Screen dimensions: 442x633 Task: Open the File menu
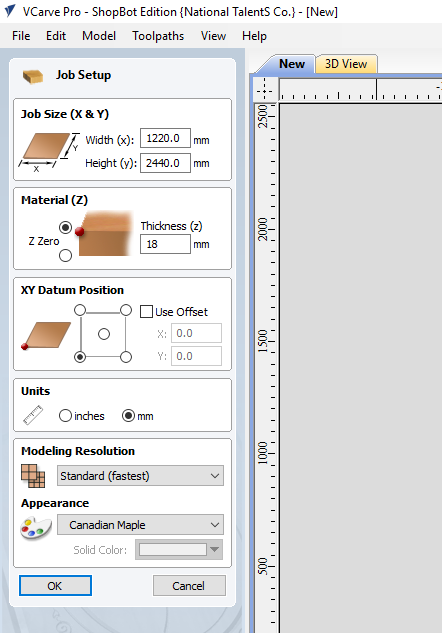point(21,36)
